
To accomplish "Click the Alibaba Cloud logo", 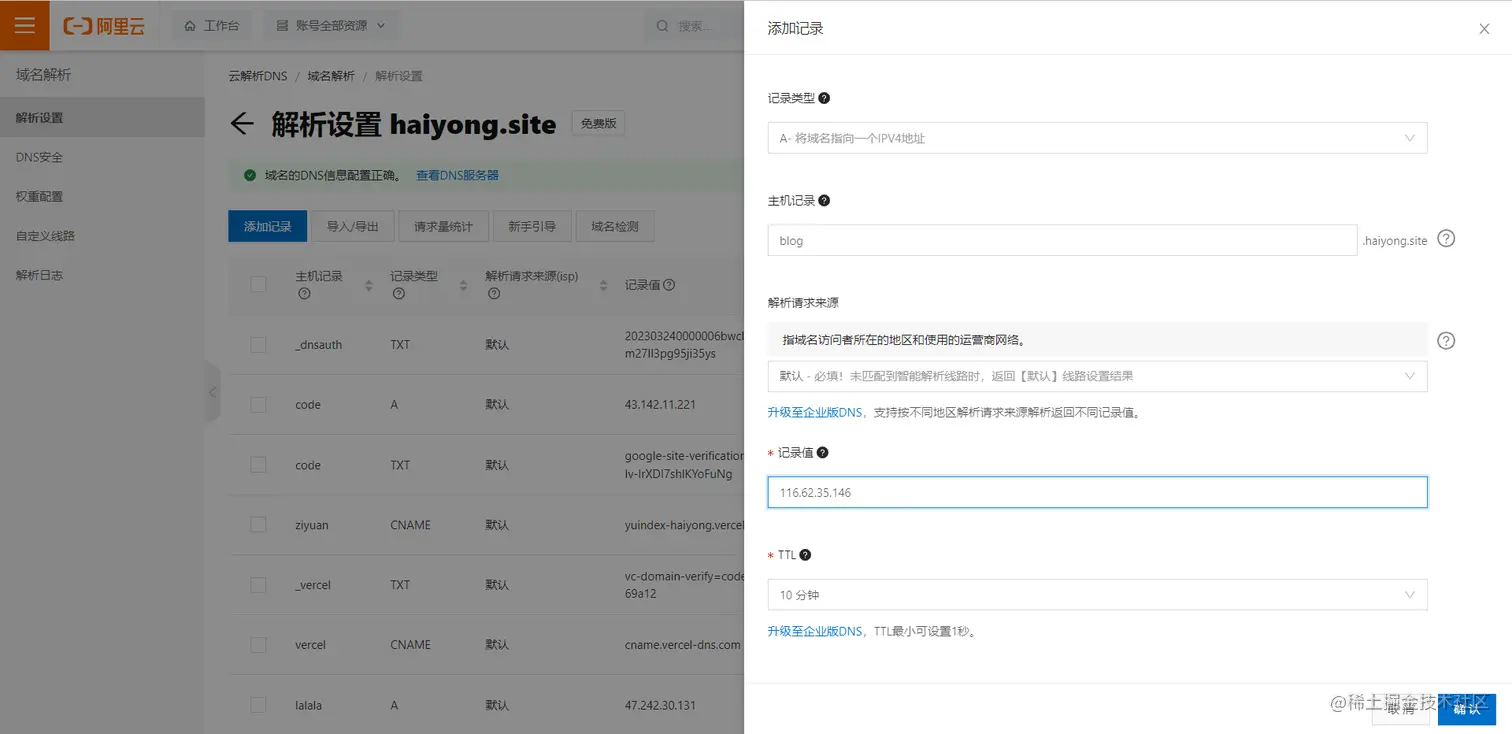I will point(104,25).
